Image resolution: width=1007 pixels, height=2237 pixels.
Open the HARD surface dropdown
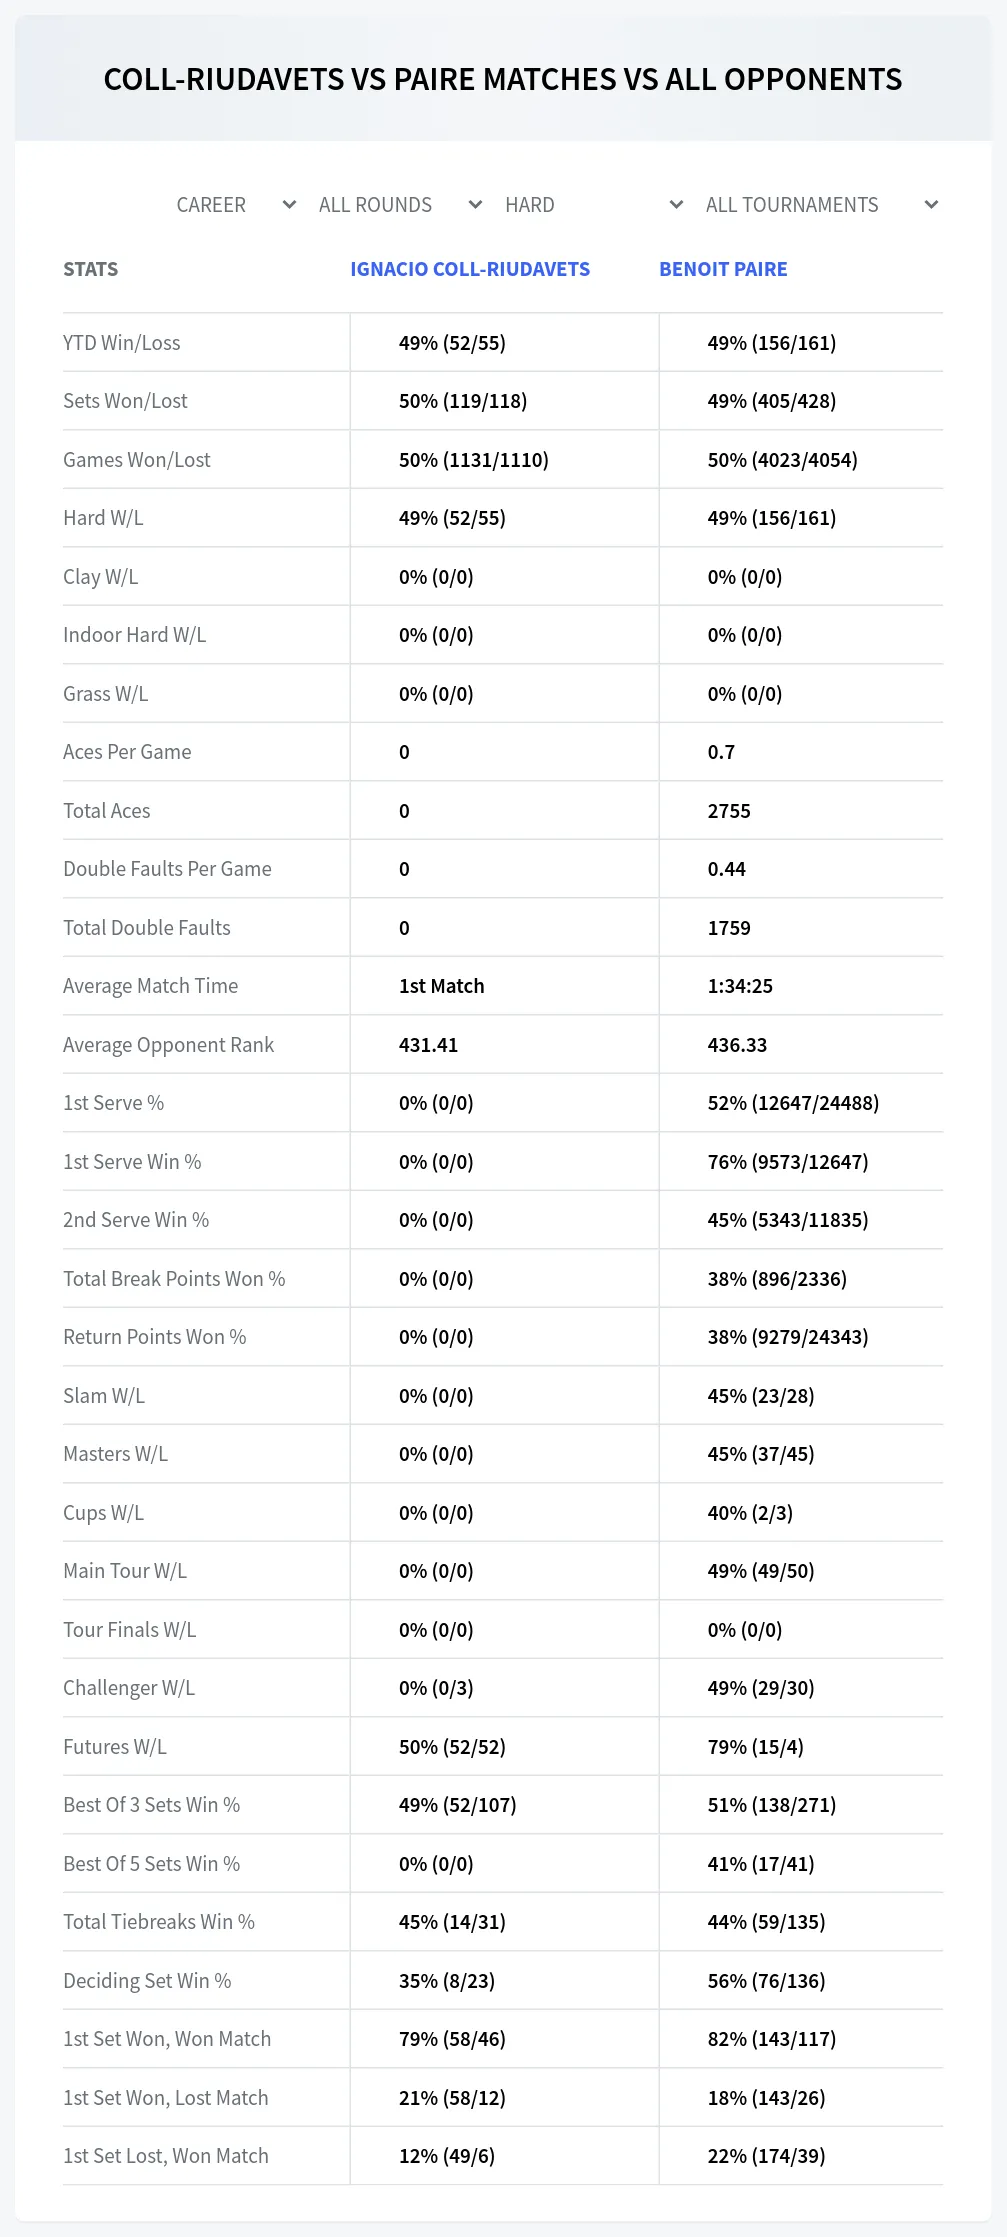click(x=593, y=205)
